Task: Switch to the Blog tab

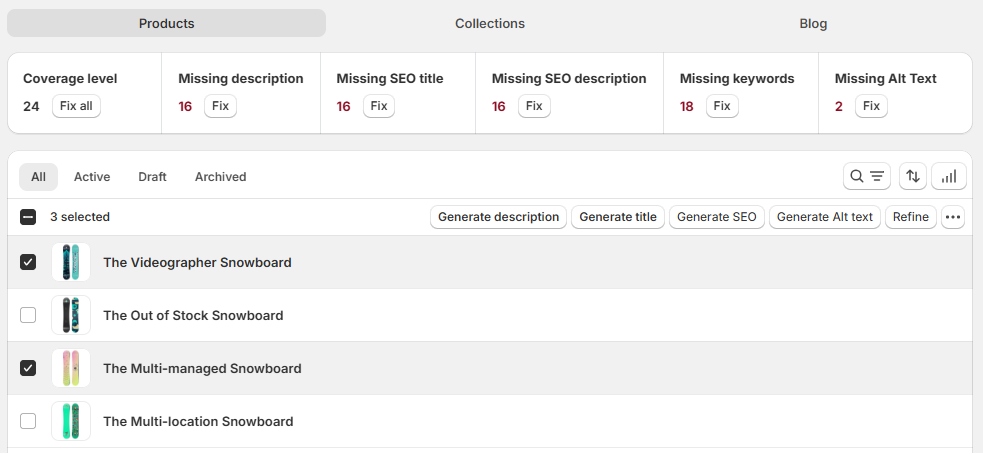Action: 813,23
